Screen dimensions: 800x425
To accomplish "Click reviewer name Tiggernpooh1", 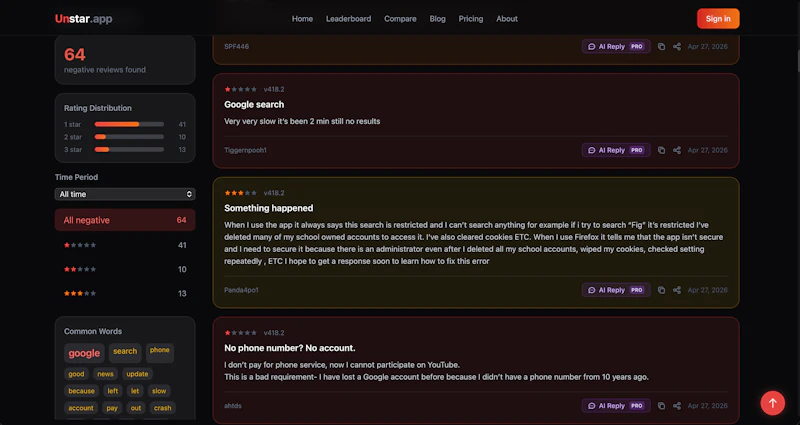I will pos(245,150).
